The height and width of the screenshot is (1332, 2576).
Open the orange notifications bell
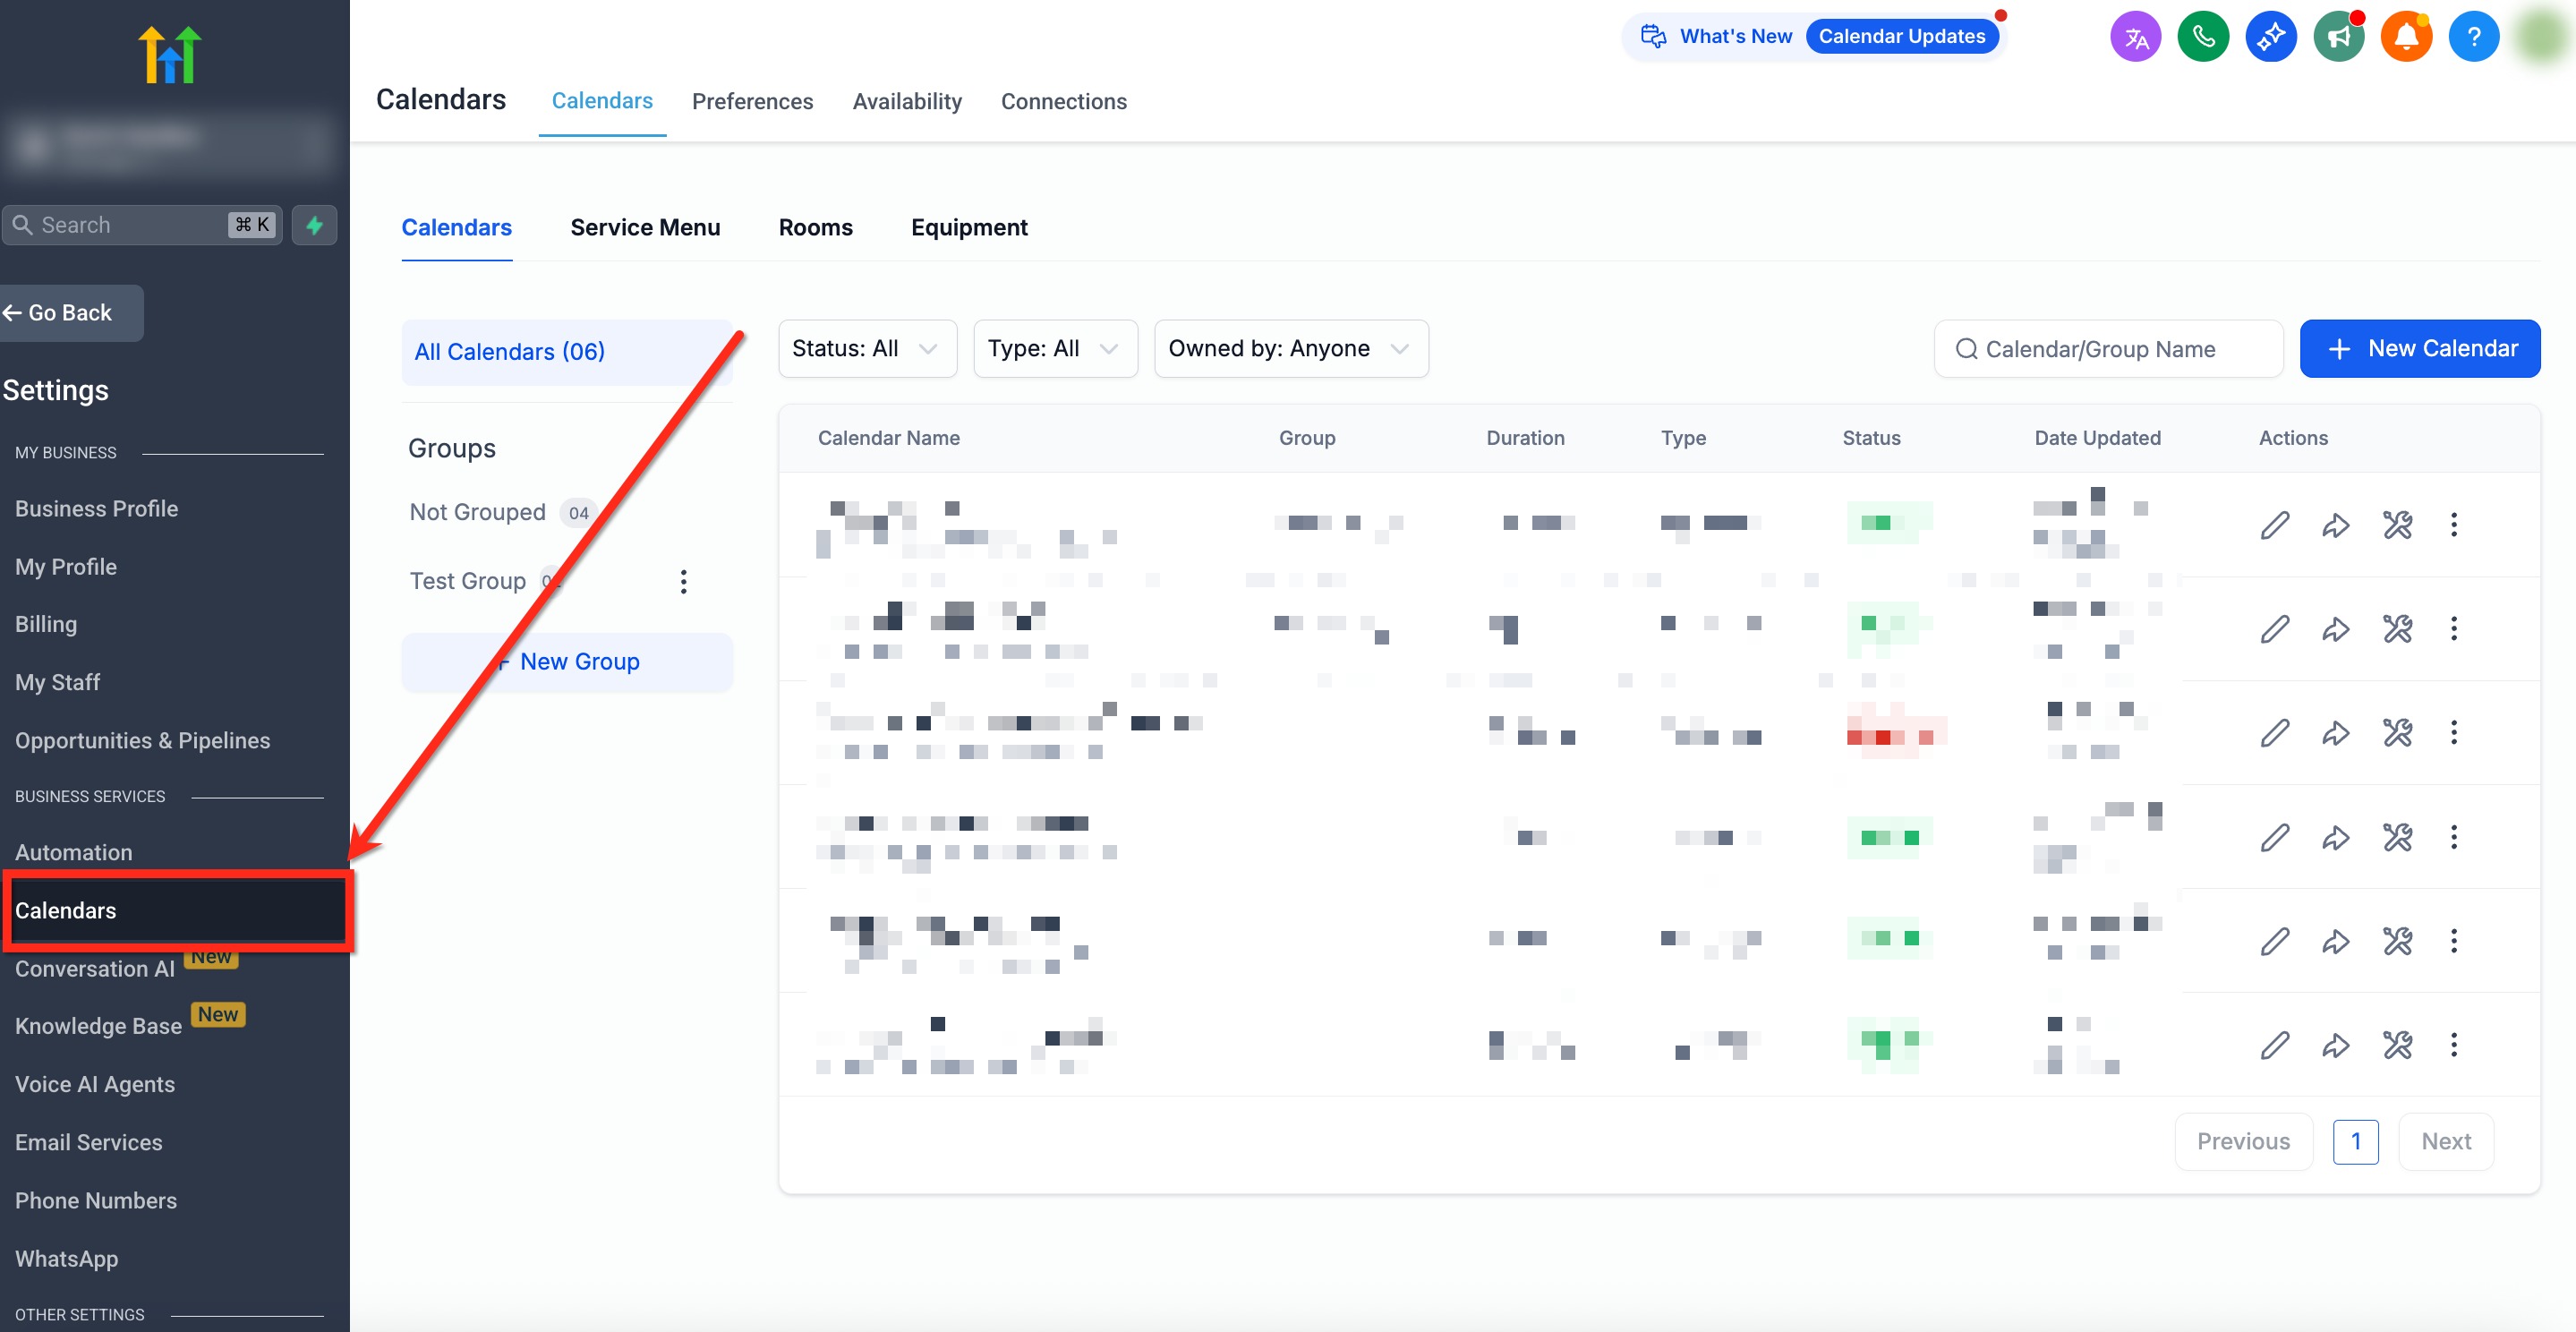click(2405, 37)
